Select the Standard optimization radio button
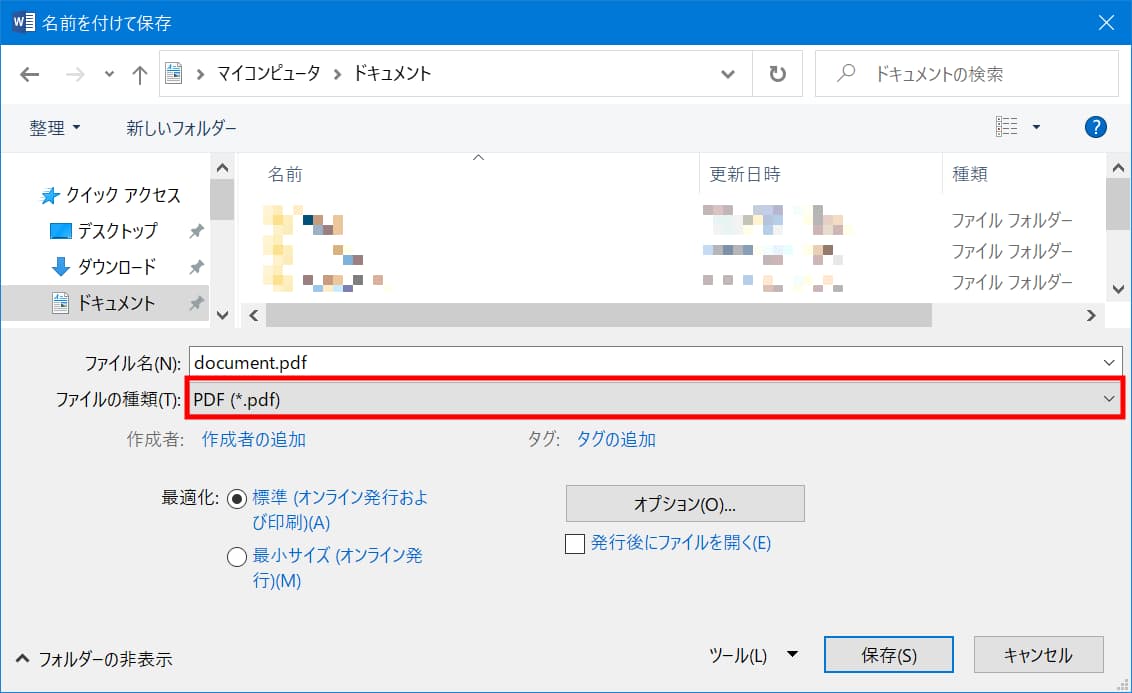 point(237,499)
